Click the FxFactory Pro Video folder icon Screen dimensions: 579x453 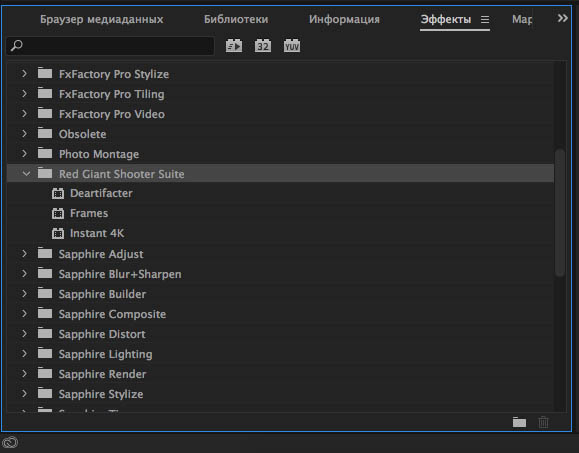coord(45,113)
